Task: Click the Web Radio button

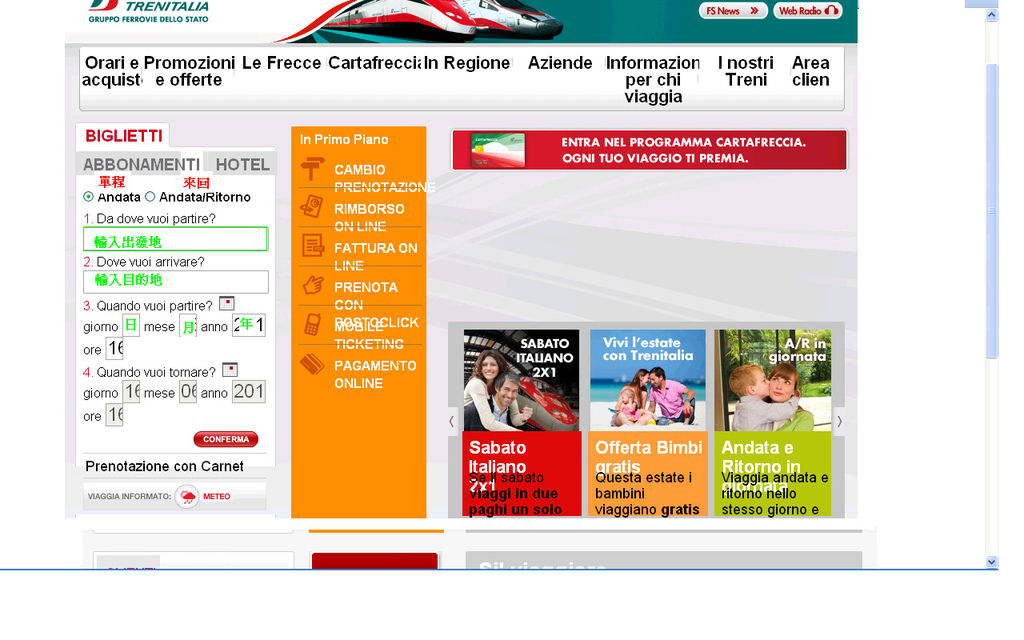Action: pos(808,10)
